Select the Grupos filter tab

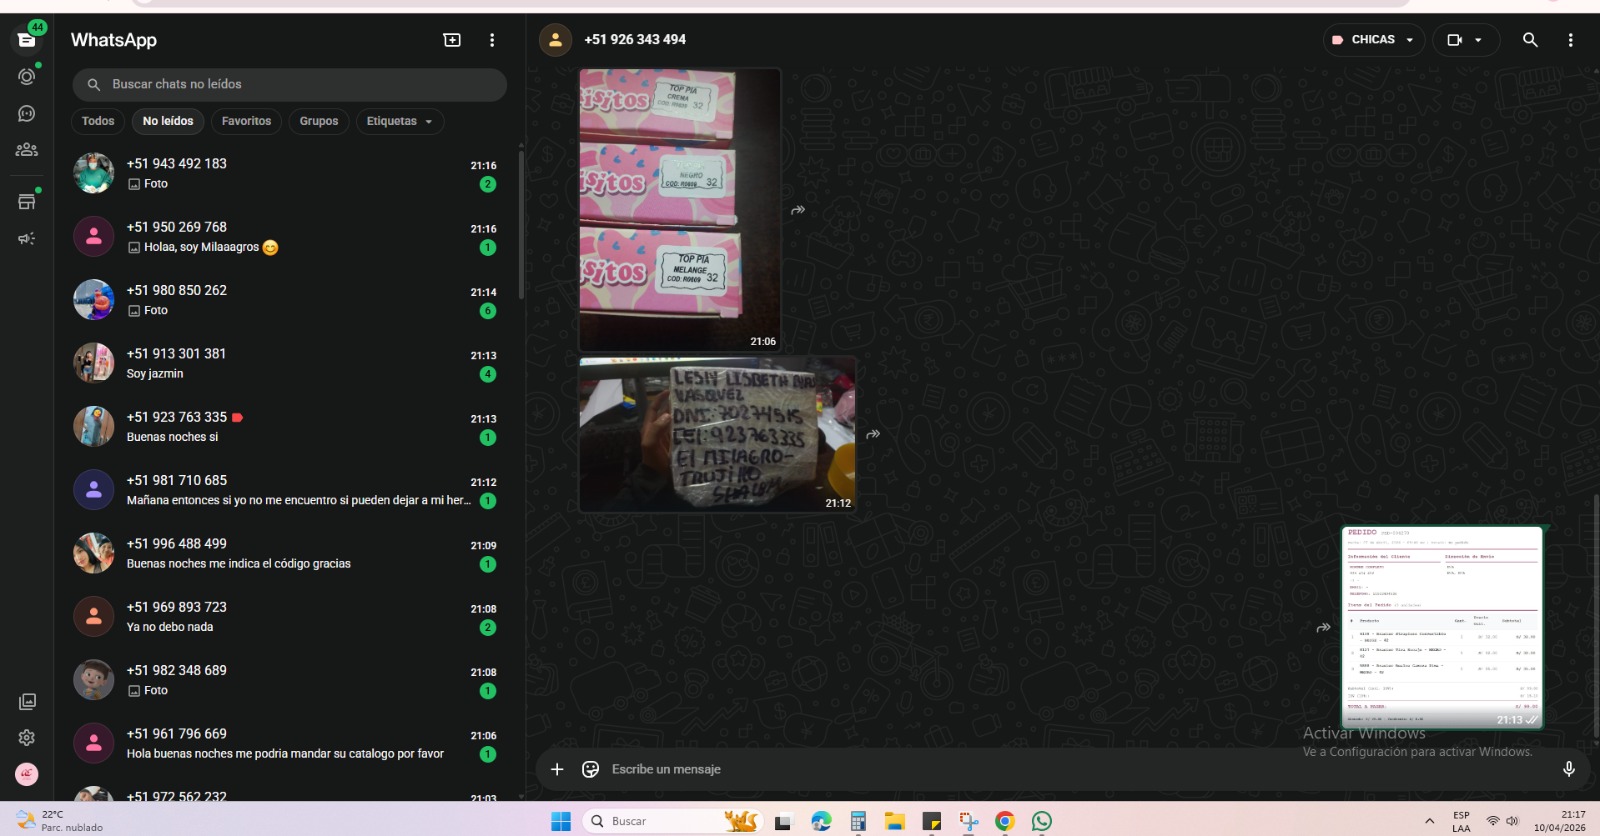click(319, 121)
